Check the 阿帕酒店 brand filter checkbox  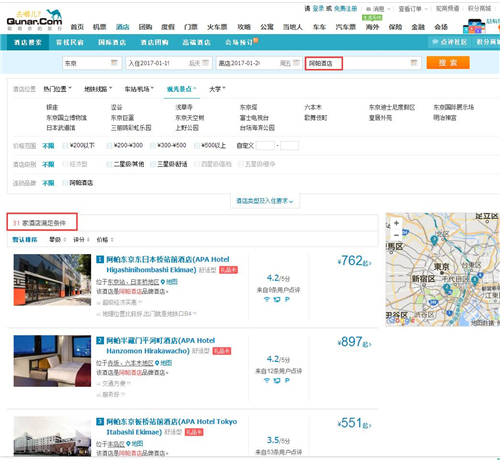(x=65, y=183)
